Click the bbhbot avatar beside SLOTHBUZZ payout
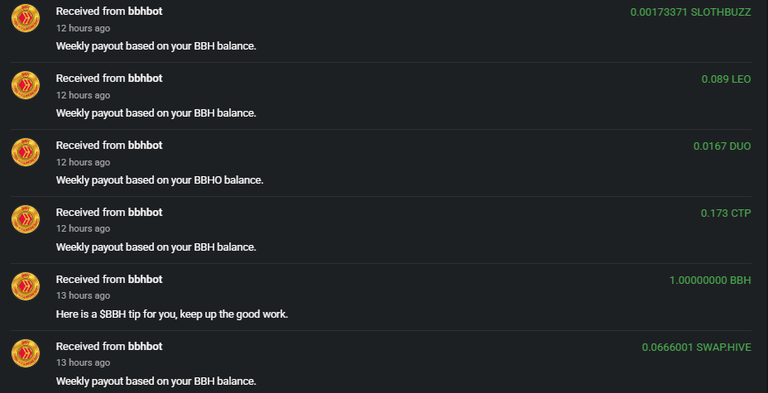Image resolution: width=768 pixels, height=393 pixels. (25, 18)
